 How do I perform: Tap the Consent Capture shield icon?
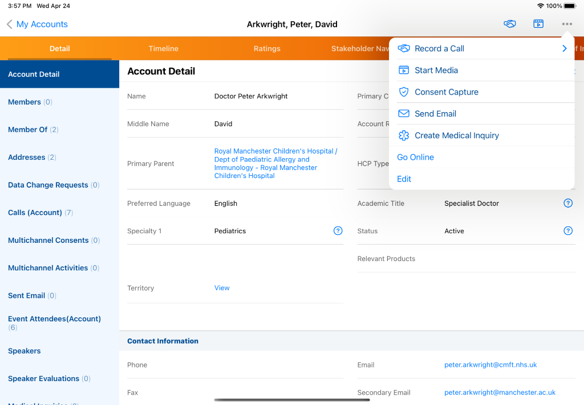[404, 92]
